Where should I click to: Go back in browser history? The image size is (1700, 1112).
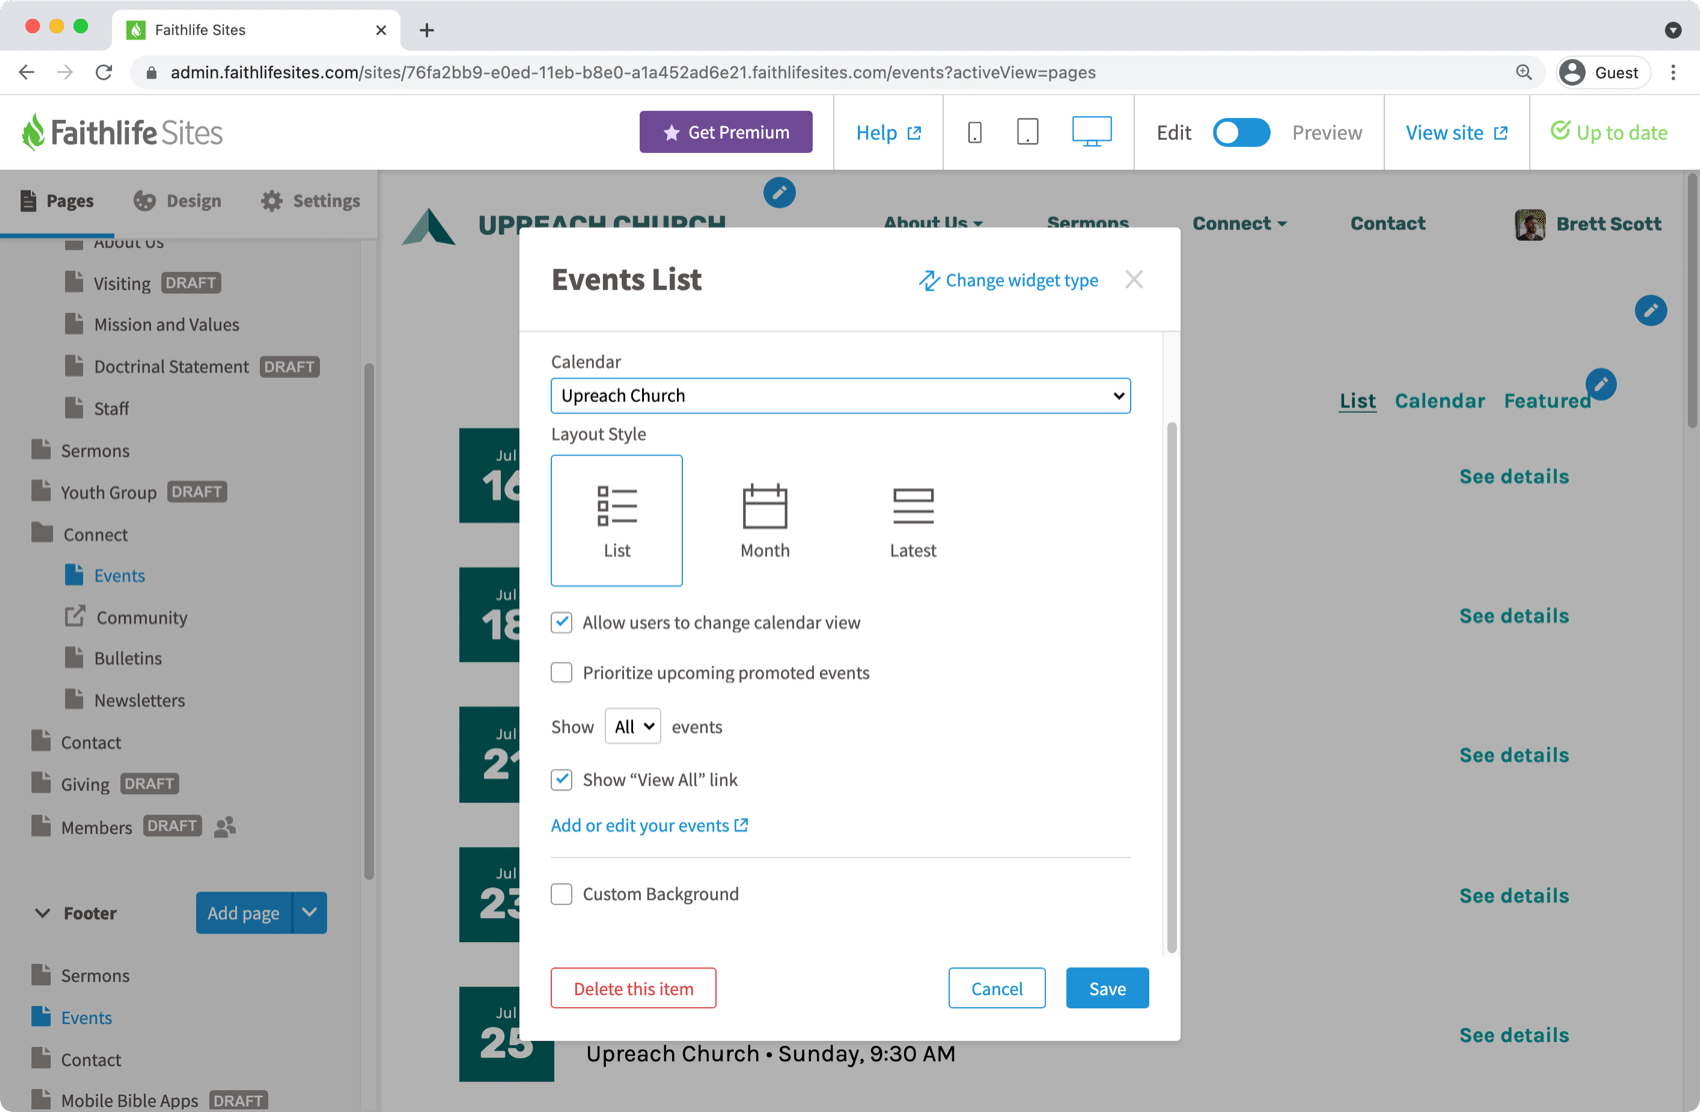click(27, 72)
